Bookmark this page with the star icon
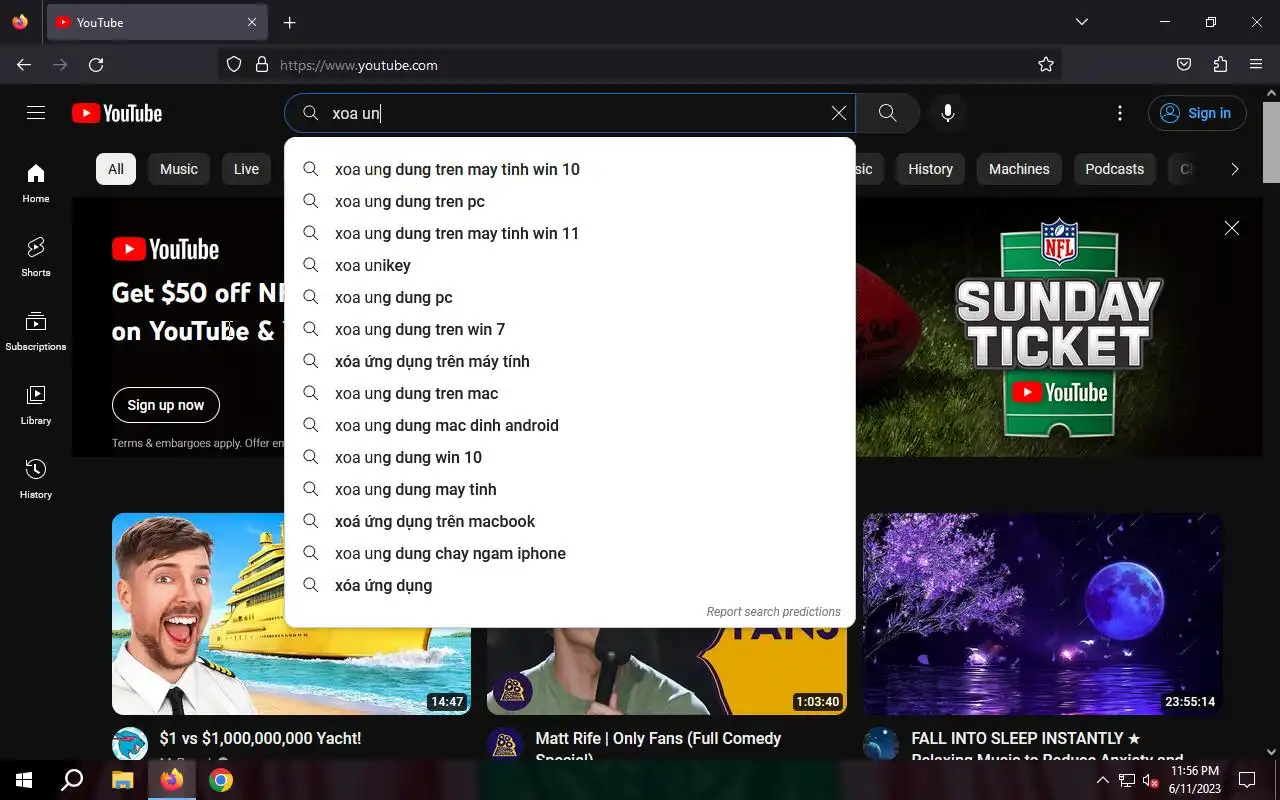The height and width of the screenshot is (800, 1280). 1046,65
